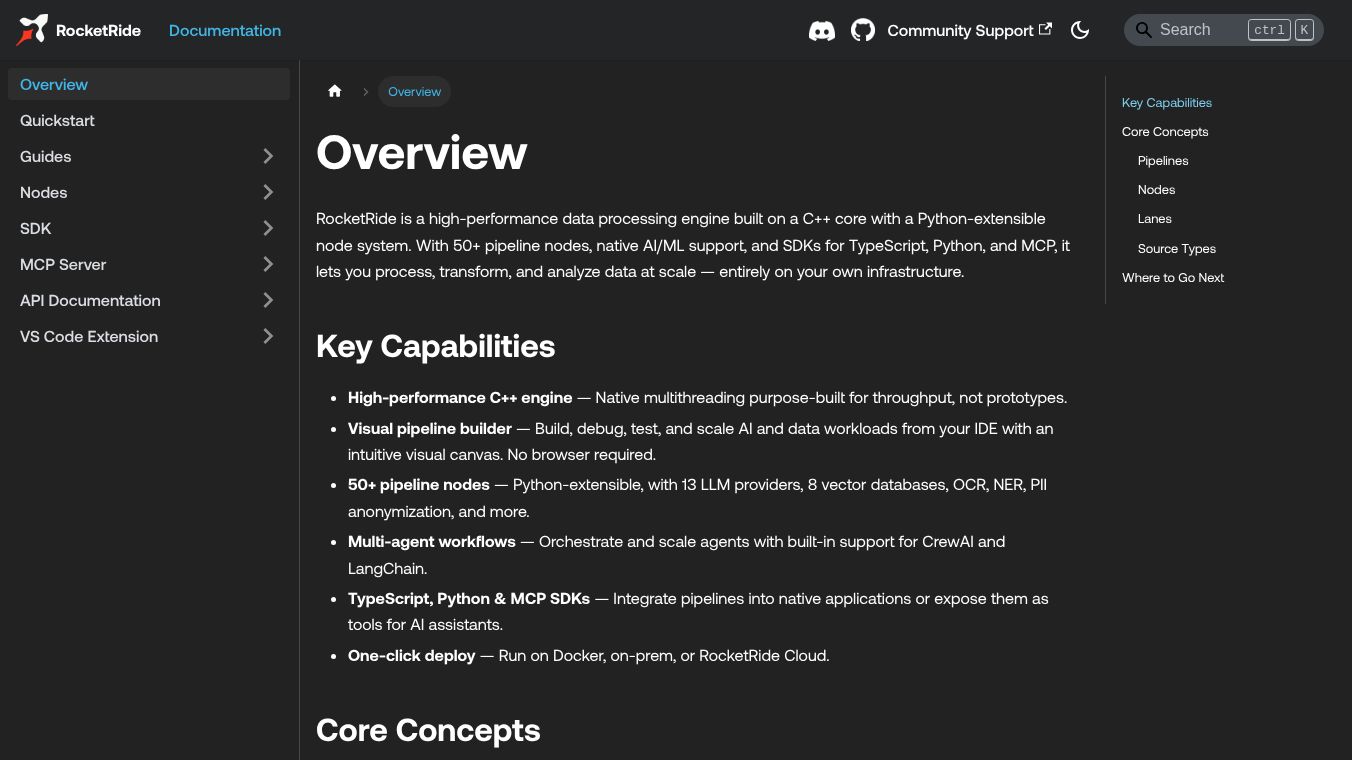Image resolution: width=1352 pixels, height=760 pixels.
Task: Click the home breadcrumb icon
Action: (x=335, y=92)
